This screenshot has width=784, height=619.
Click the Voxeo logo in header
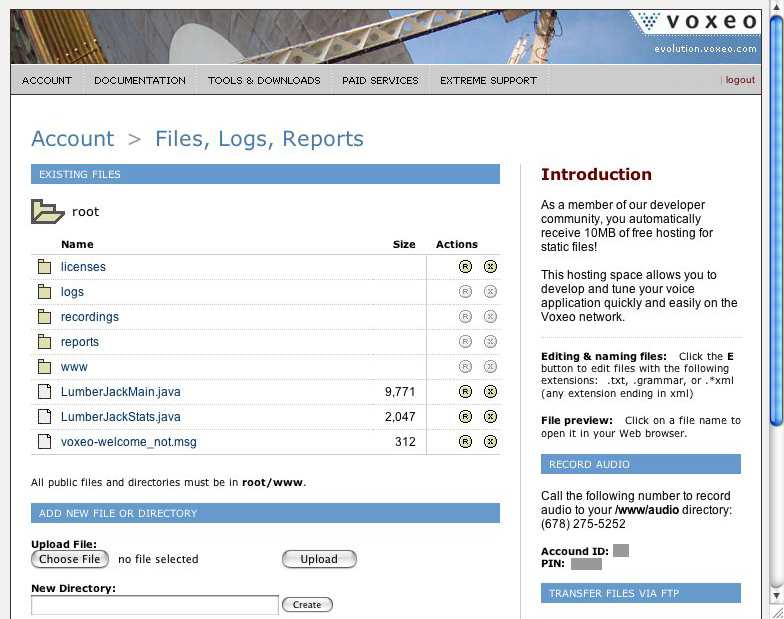tap(698, 22)
